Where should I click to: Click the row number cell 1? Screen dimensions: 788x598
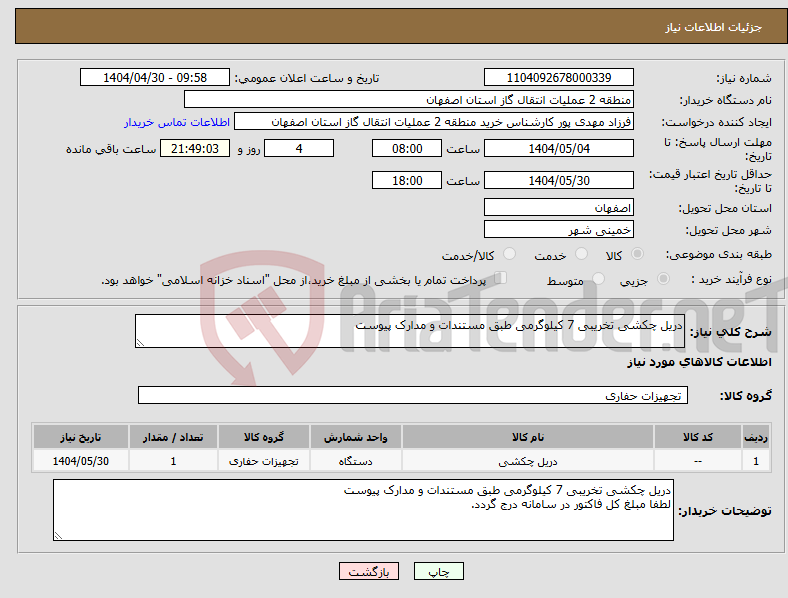pos(755,461)
